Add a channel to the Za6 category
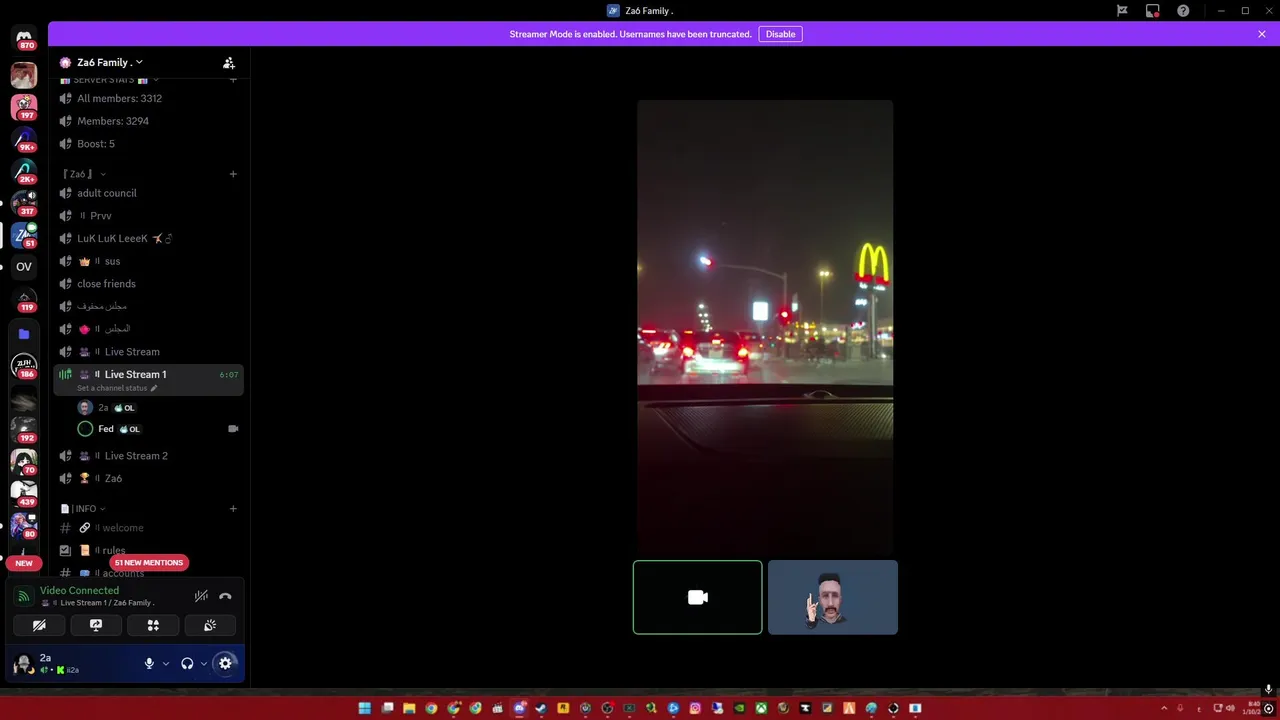 click(233, 174)
